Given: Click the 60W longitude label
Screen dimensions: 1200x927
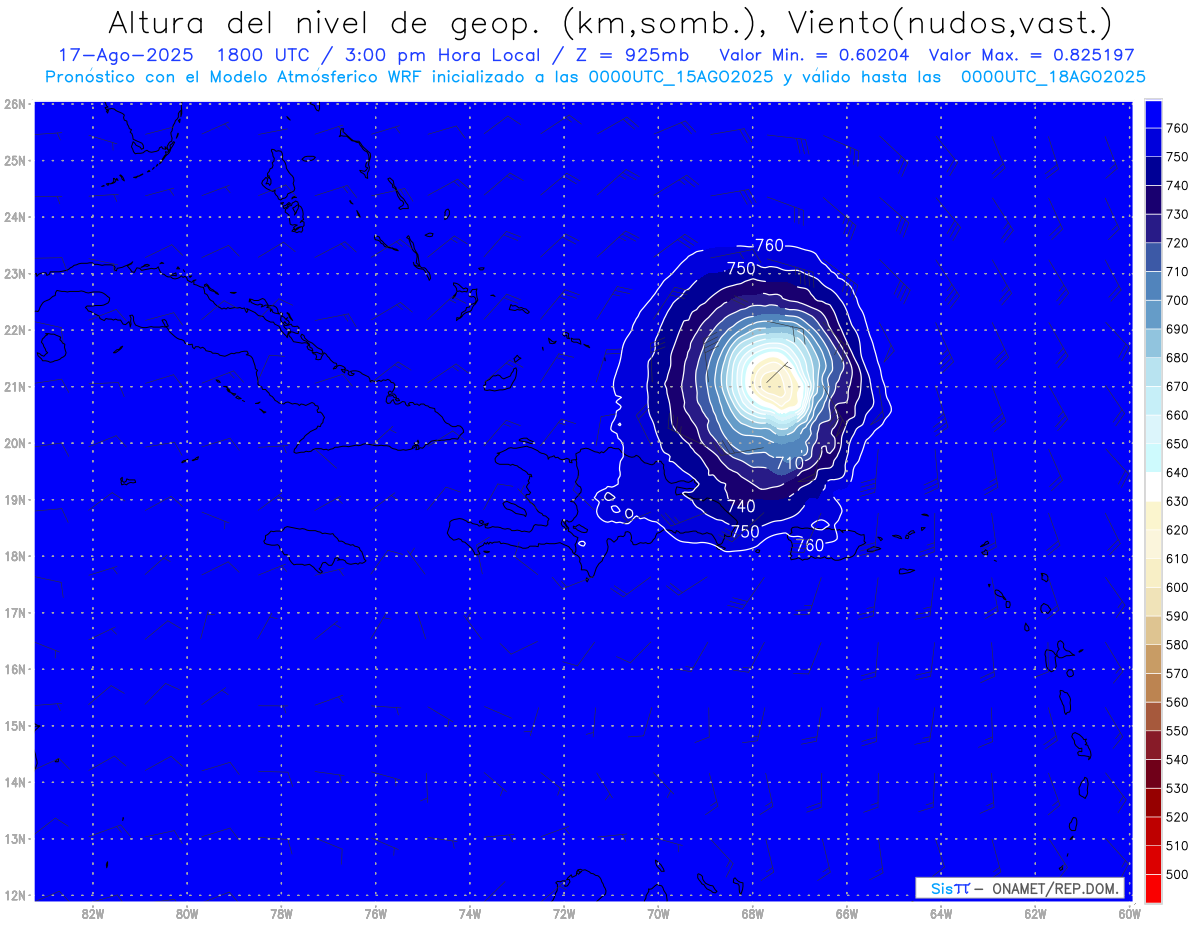Looking at the screenshot, I should pyautogui.click(x=1130, y=913).
